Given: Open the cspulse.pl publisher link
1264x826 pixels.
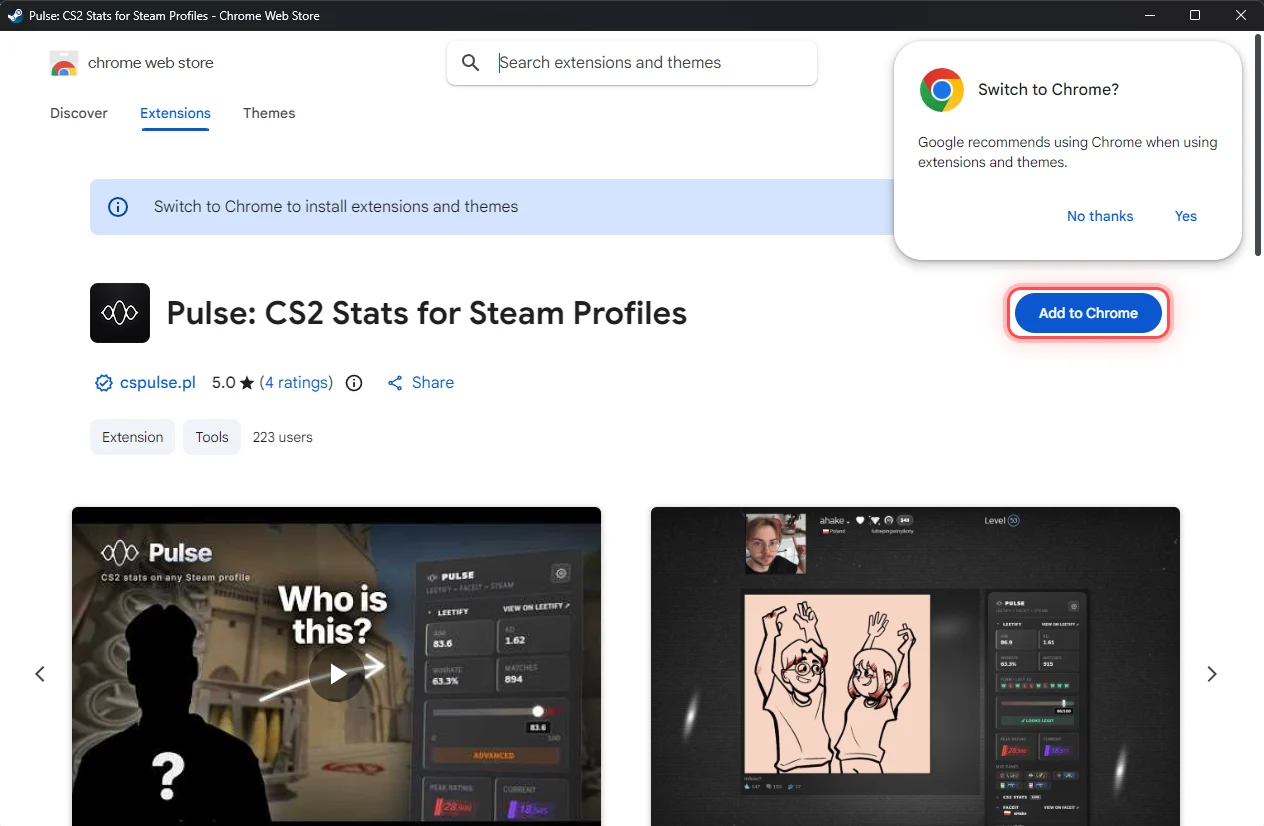Looking at the screenshot, I should click(157, 383).
